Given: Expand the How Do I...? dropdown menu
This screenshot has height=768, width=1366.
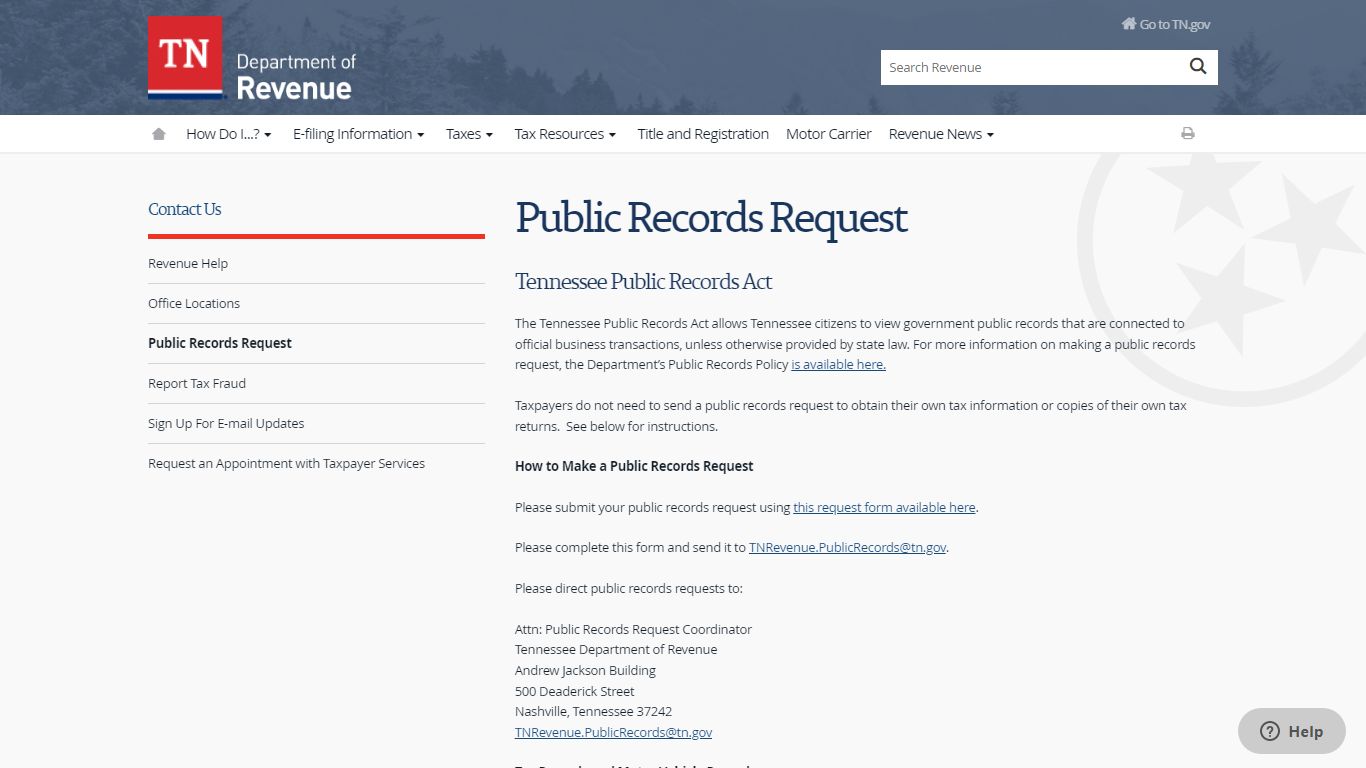Looking at the screenshot, I should coord(229,134).
